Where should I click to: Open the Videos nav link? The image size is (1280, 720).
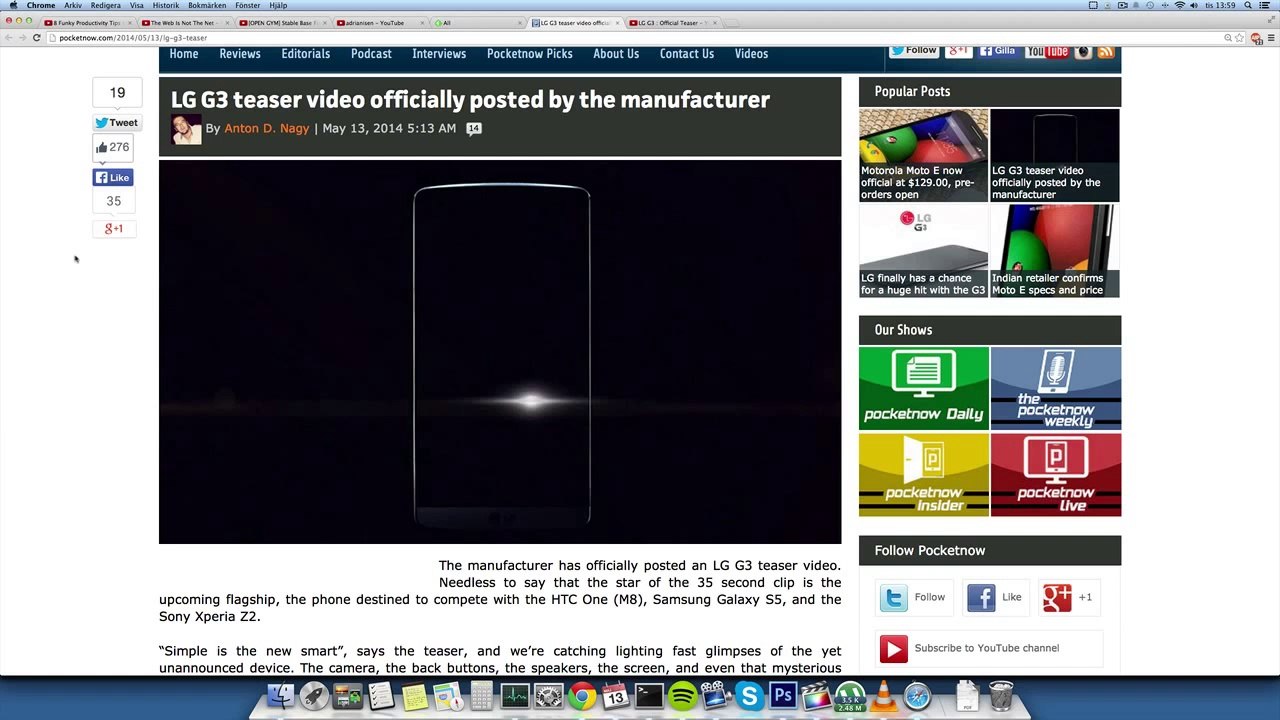tap(752, 54)
